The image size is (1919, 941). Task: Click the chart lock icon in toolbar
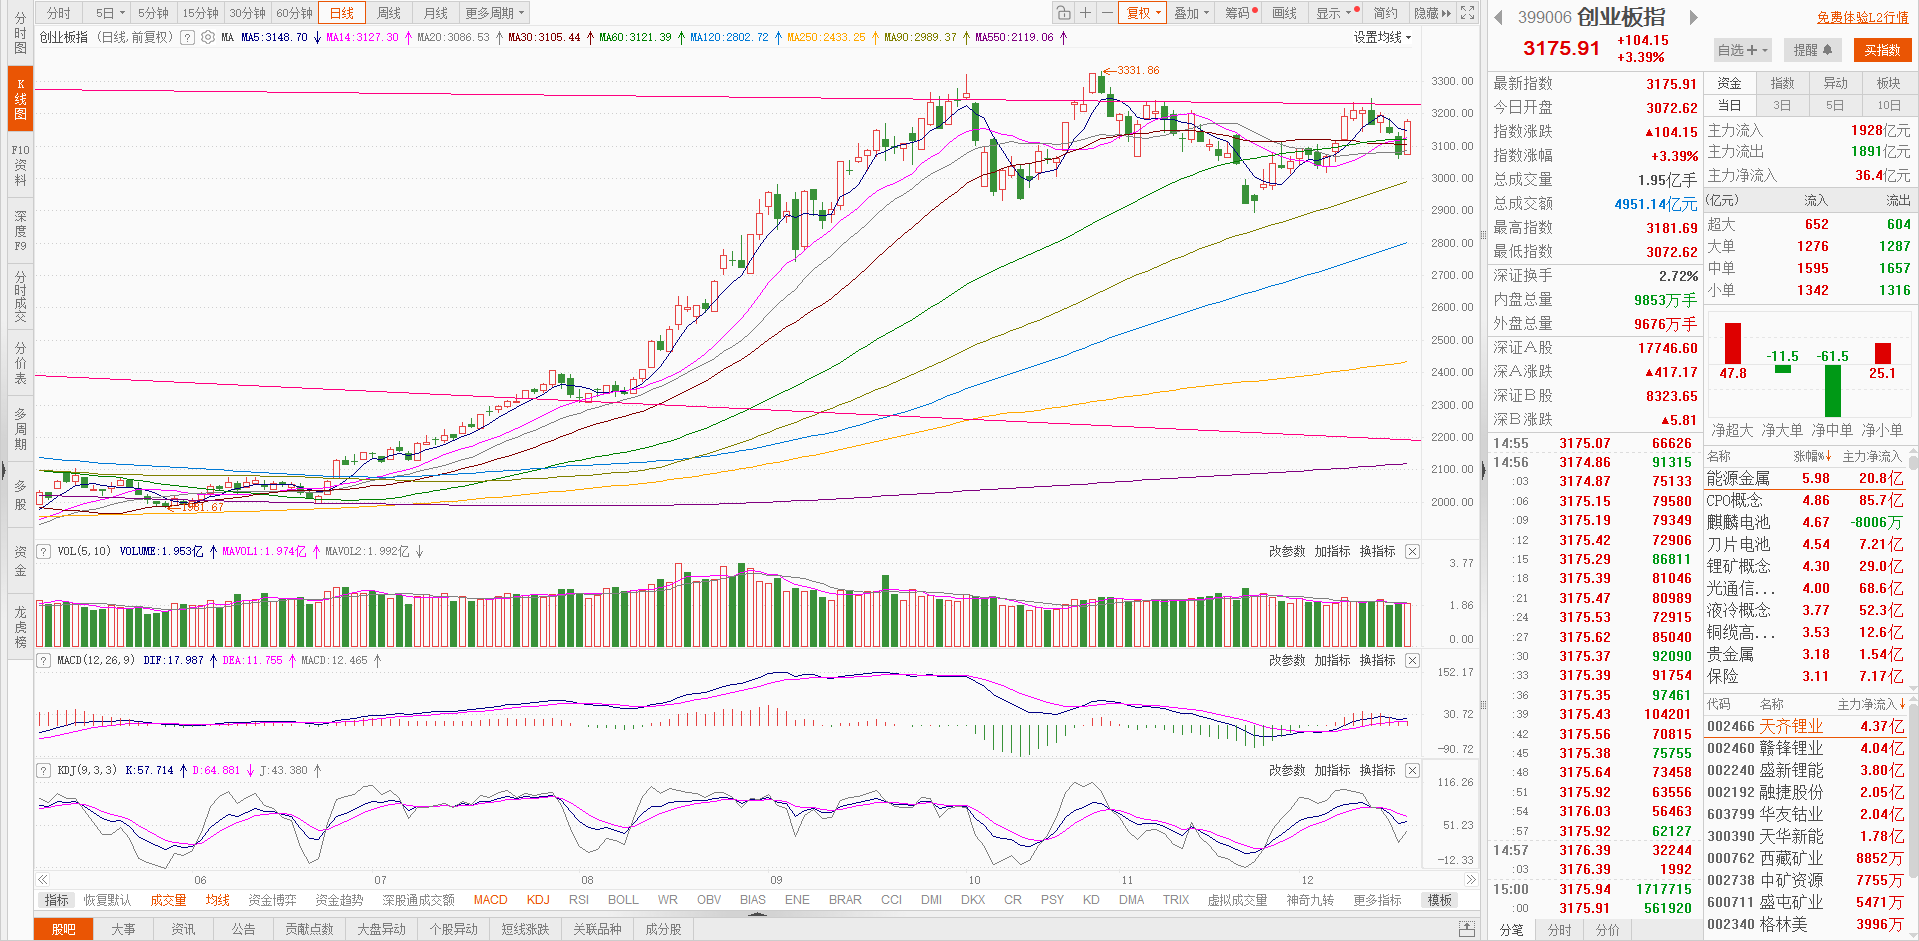[x=1063, y=13]
